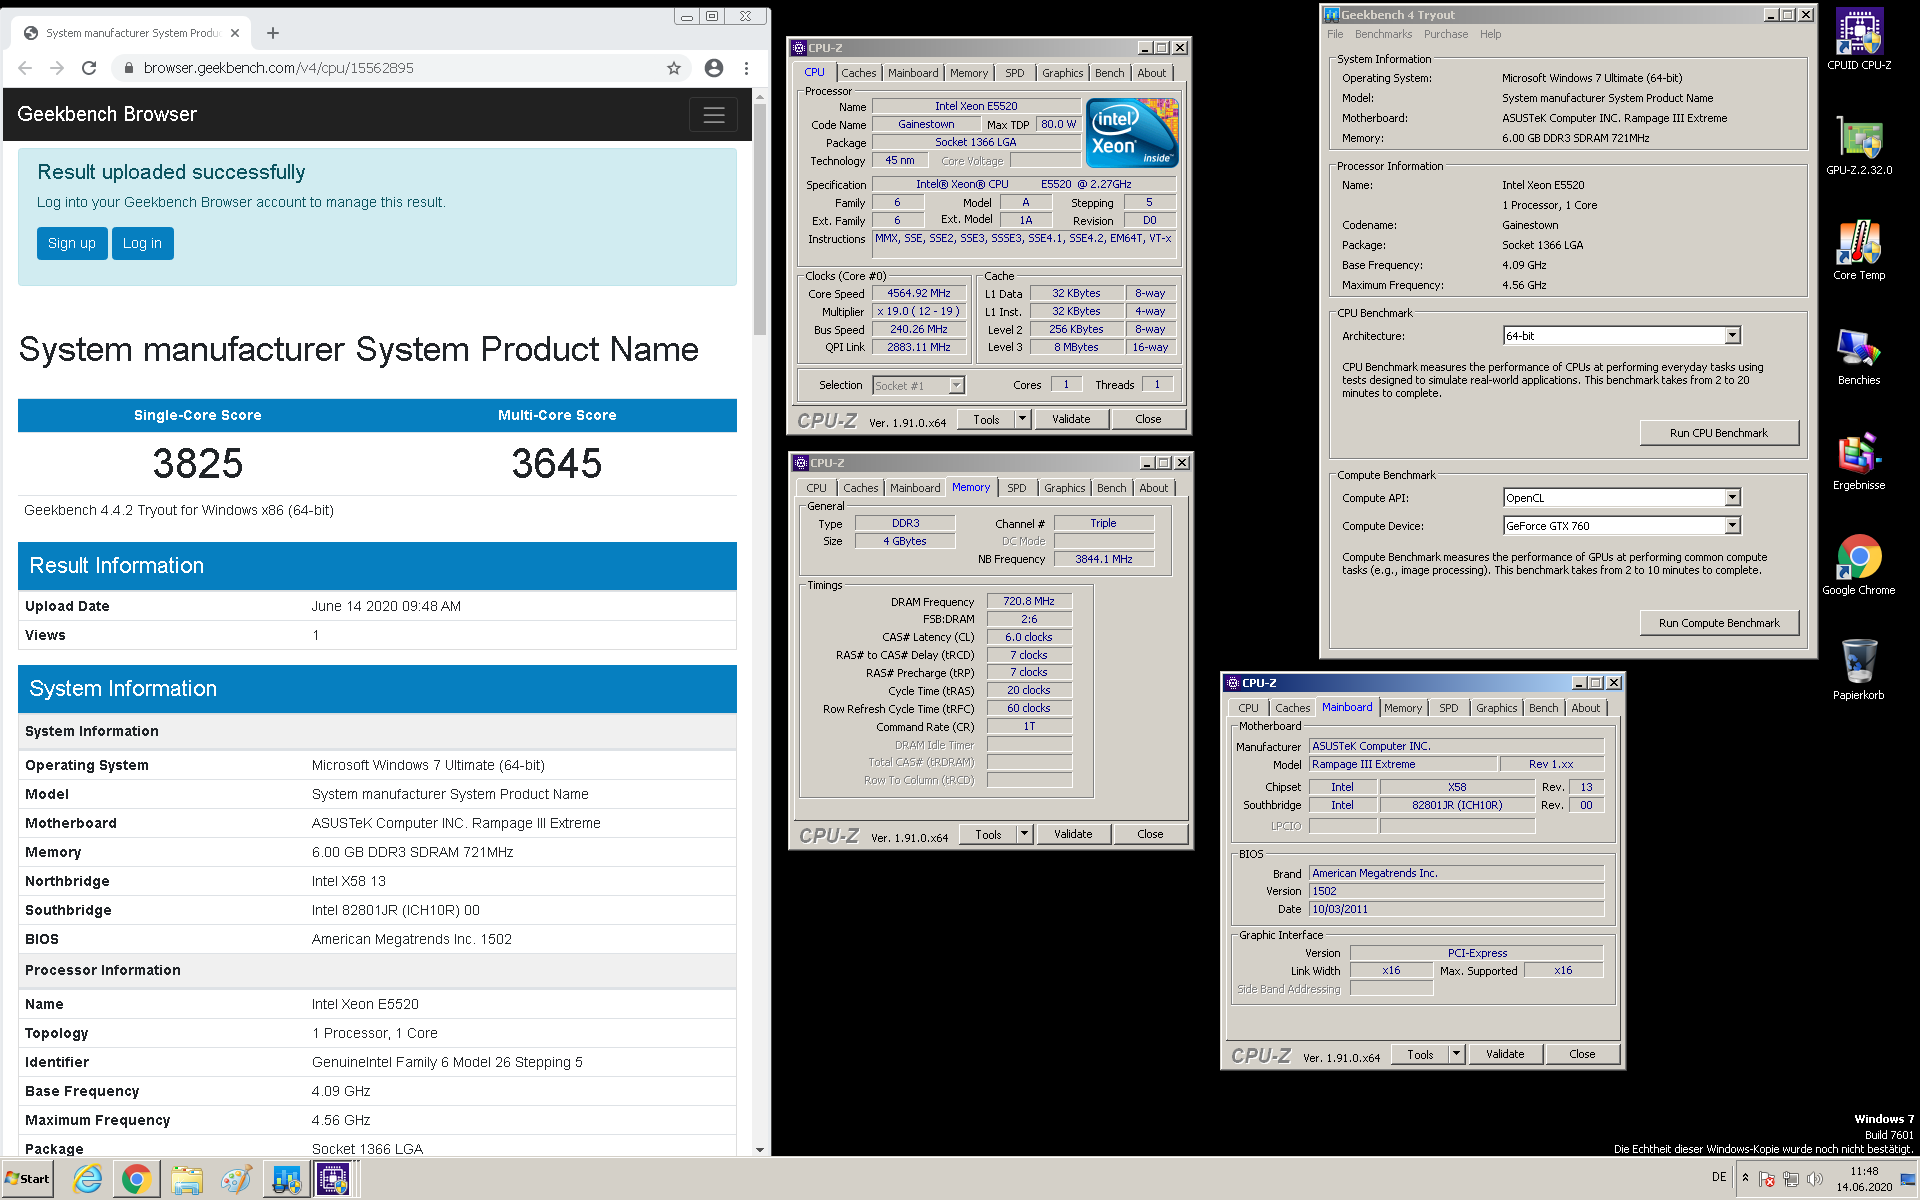Click the Intel Xeon inside logo in CPU-Z

1132,132
